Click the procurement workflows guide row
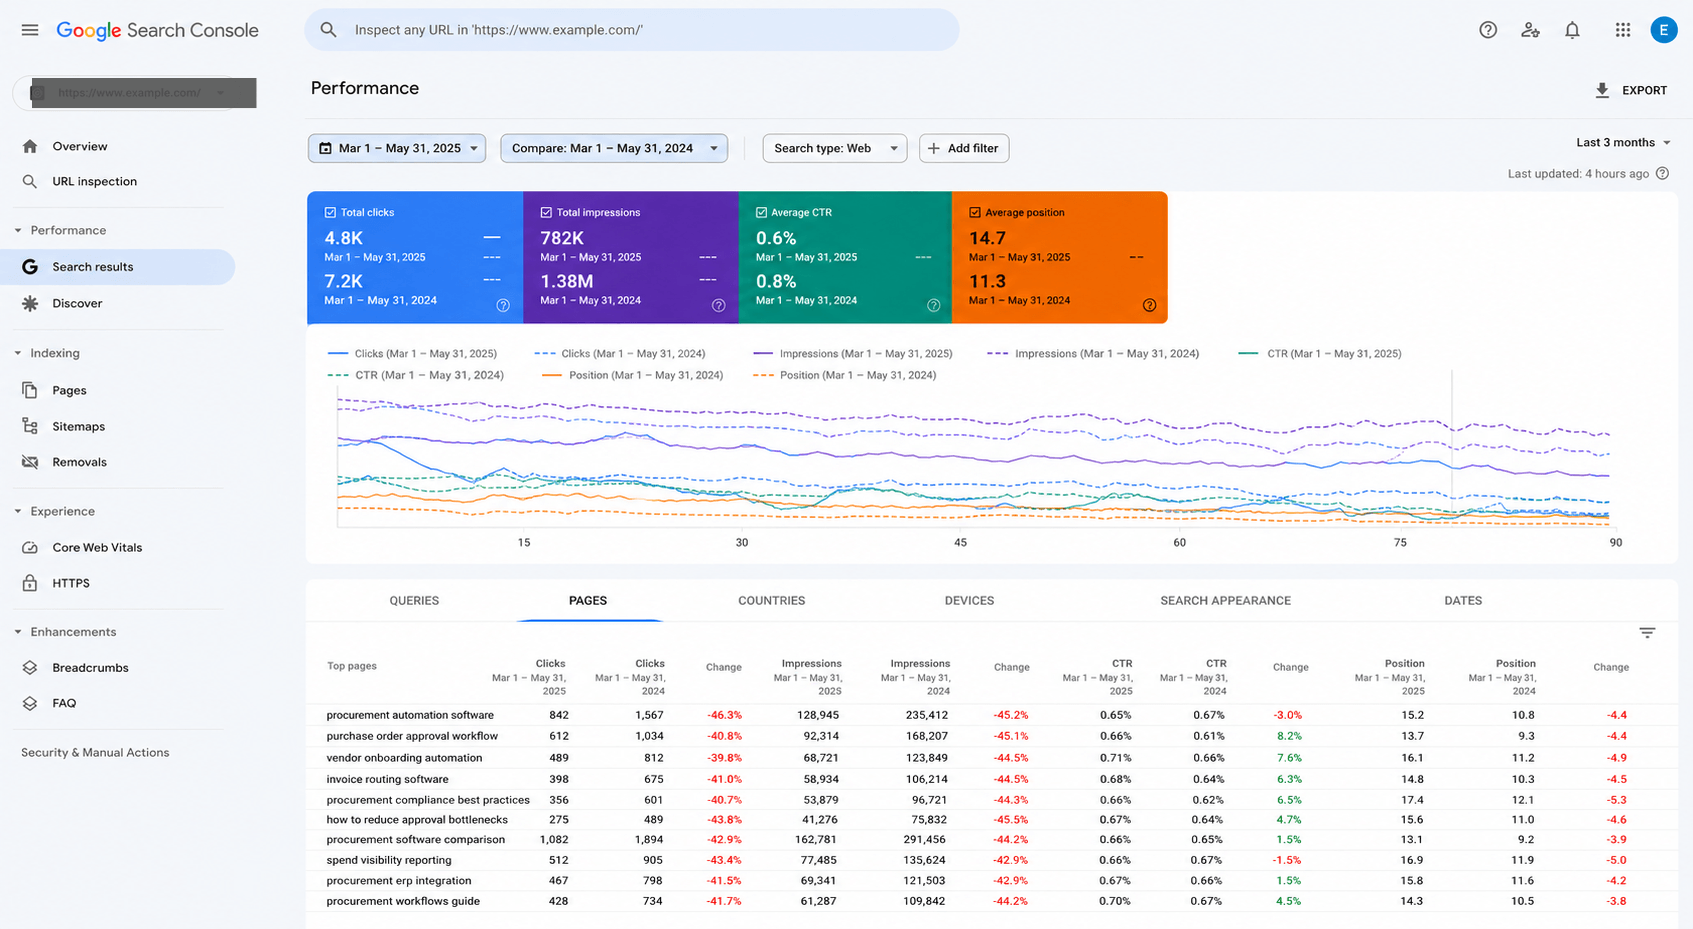Screen dimensions: 1693x929 click(991, 901)
